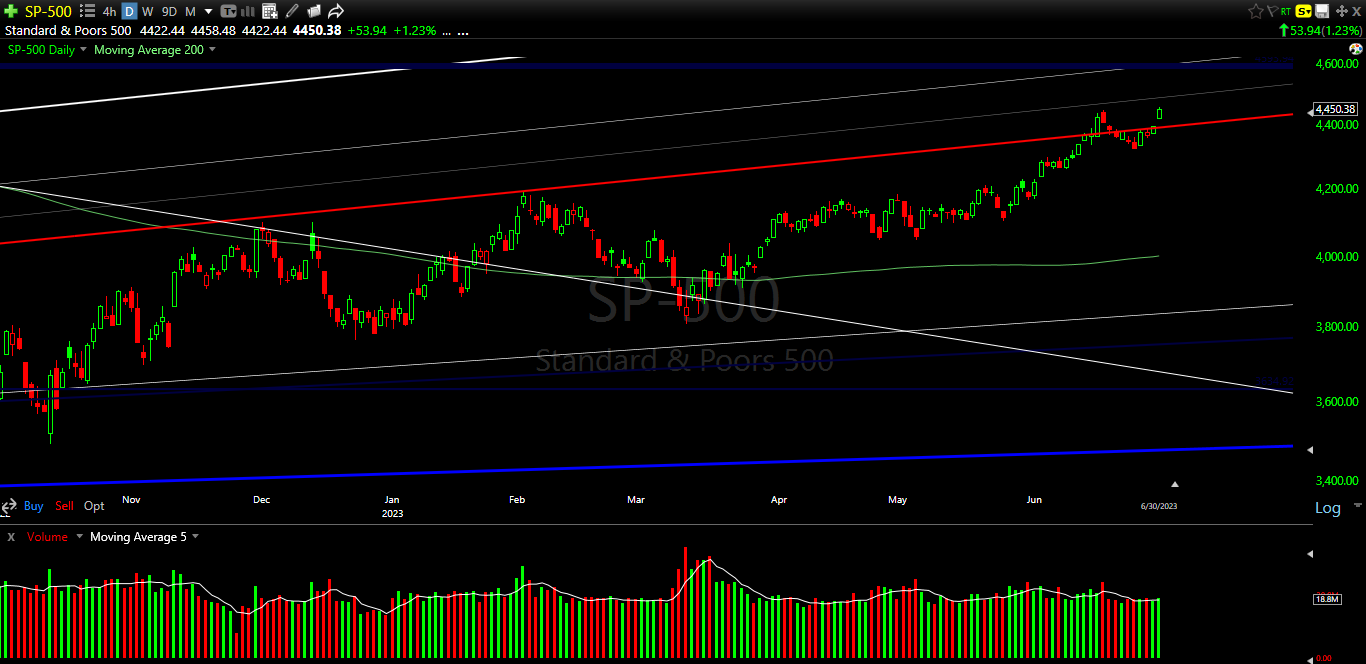Click the SP-500 Daily label
The height and width of the screenshot is (664, 1366).
pyautogui.click(x=41, y=50)
